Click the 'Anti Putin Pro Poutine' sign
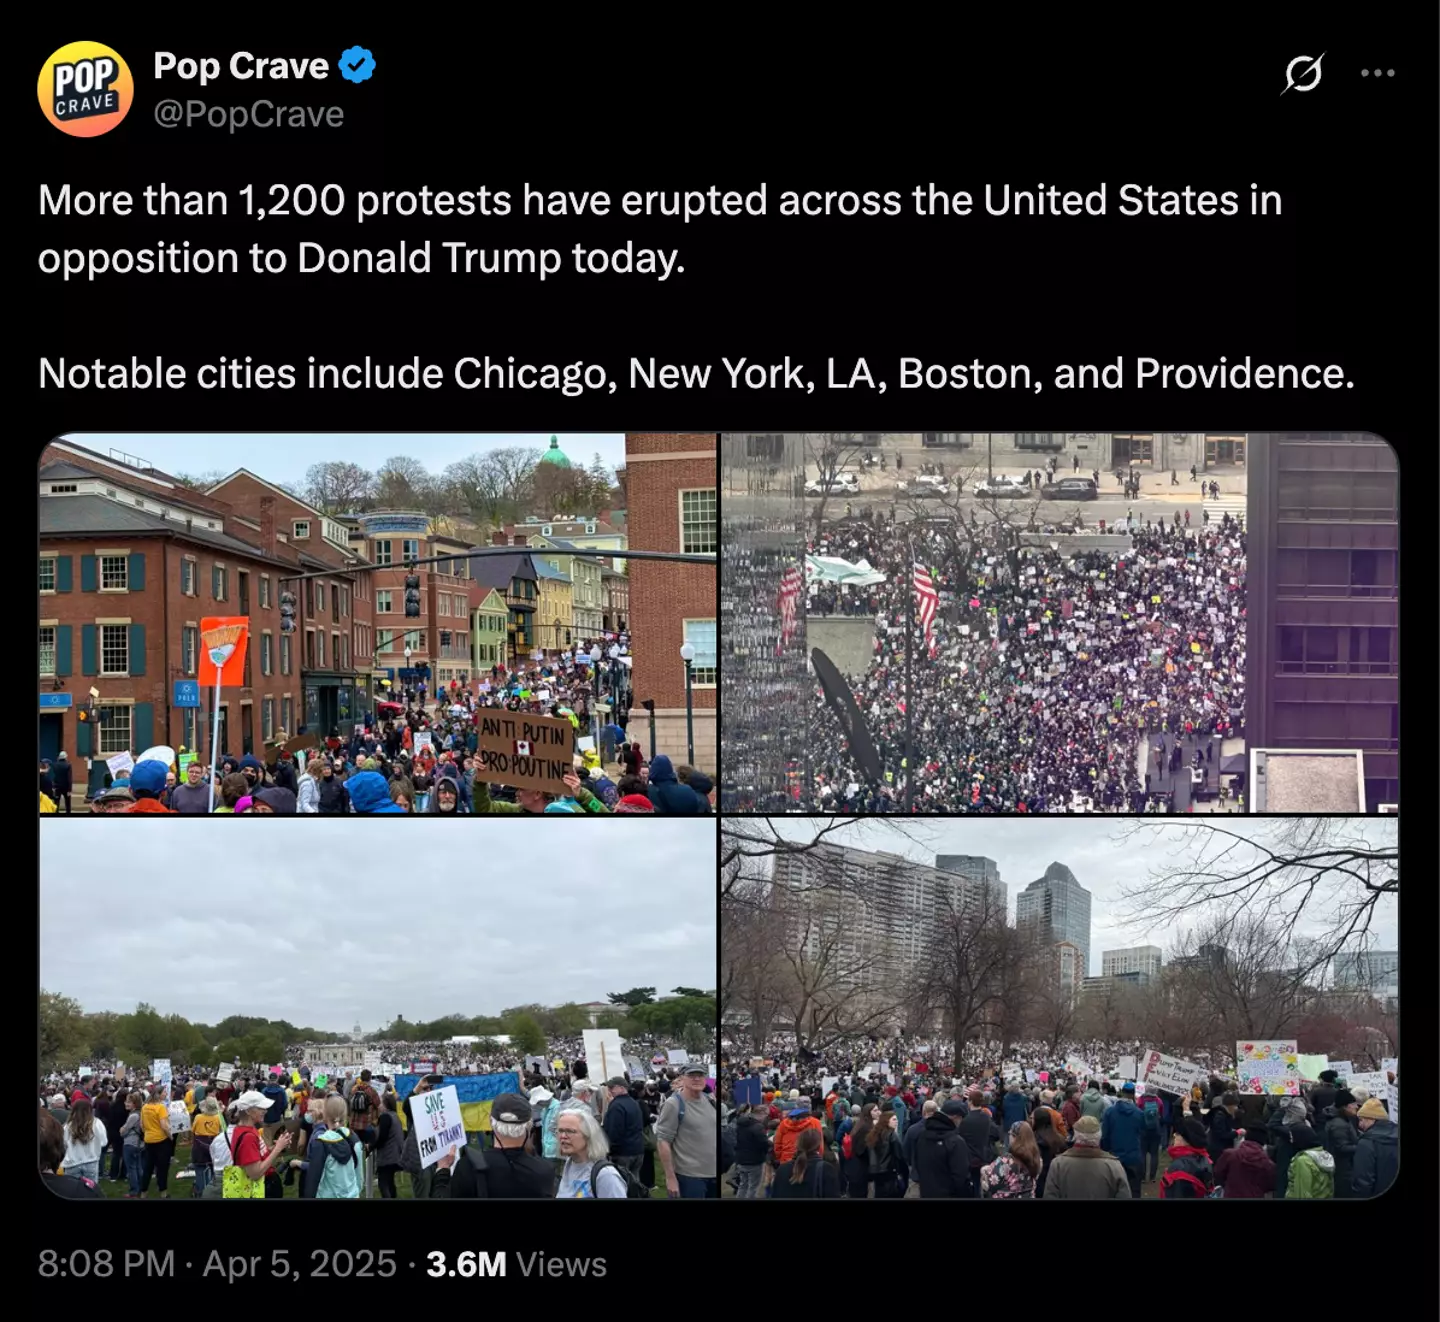The width and height of the screenshot is (1440, 1322). coord(524,751)
